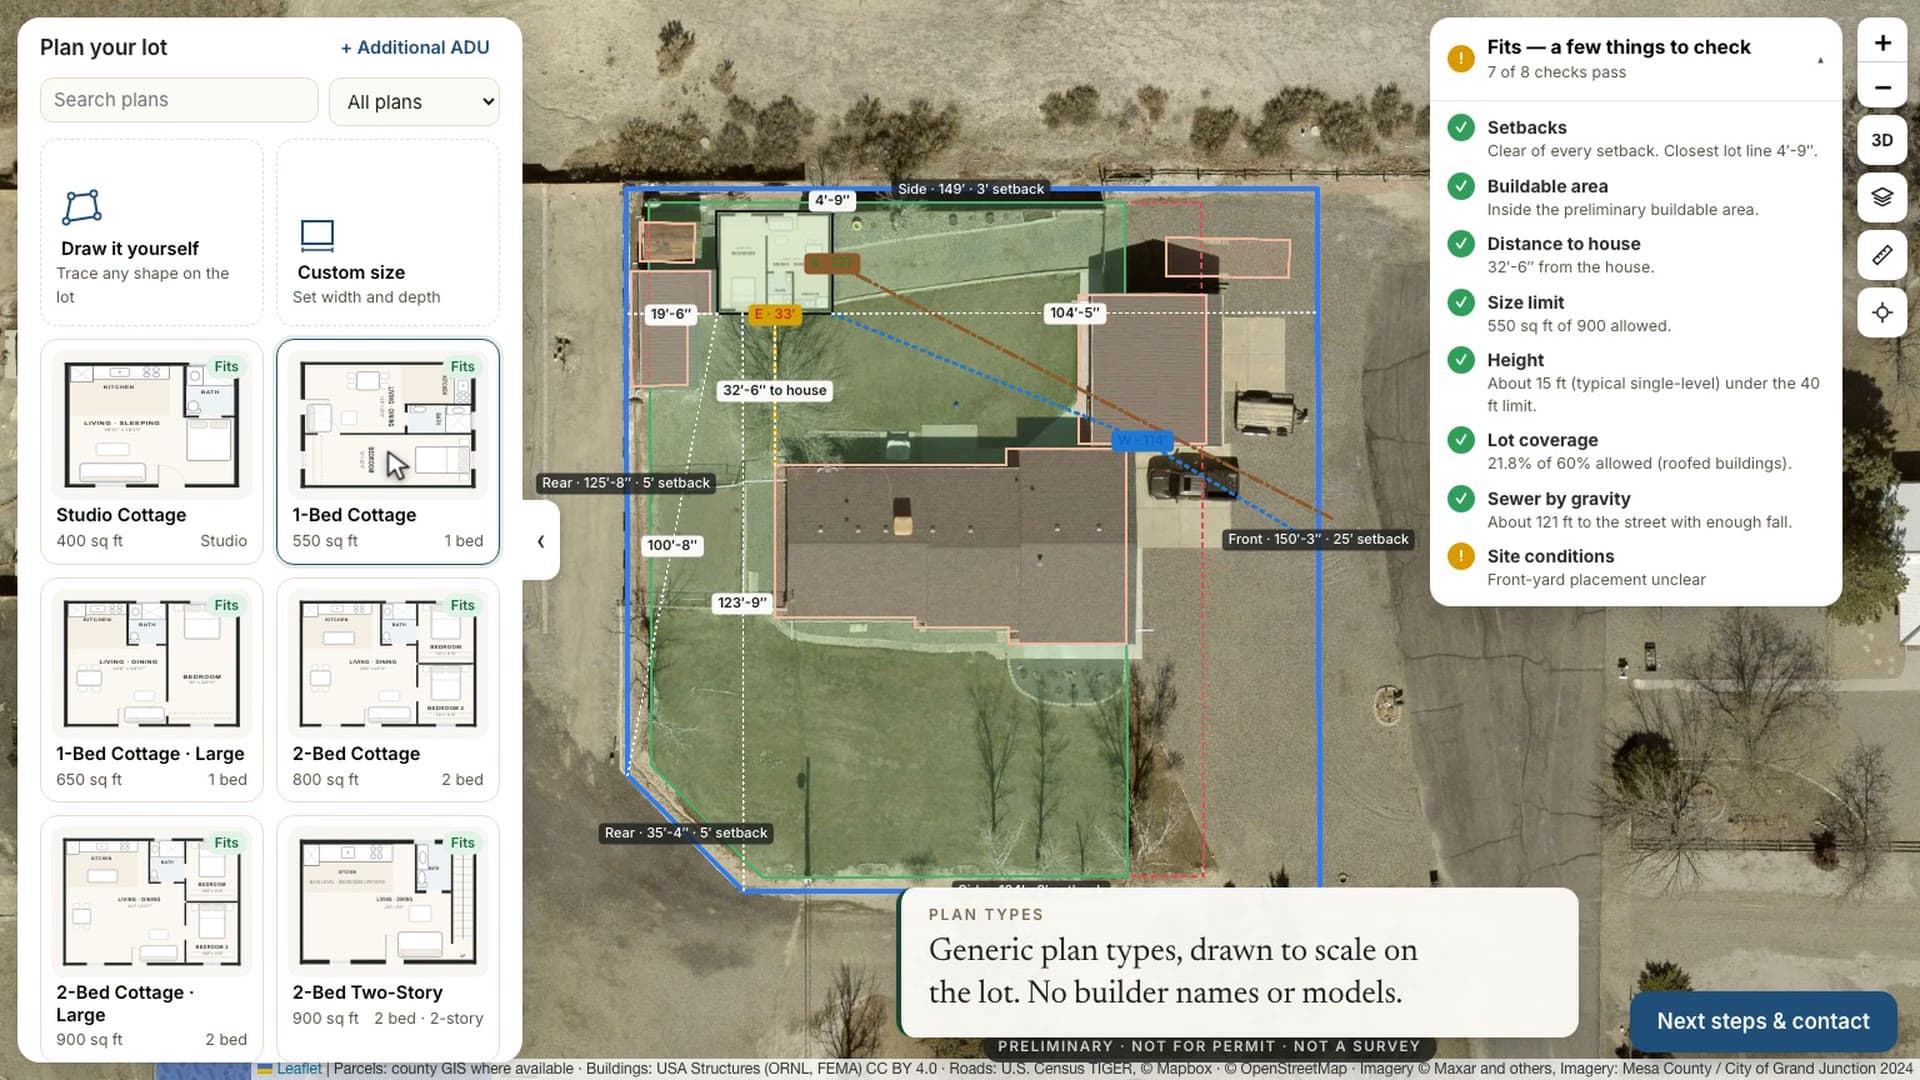This screenshot has width=1920, height=1080.
Task: Select the 1-Bed Cottage 550 sq ft plan
Action: [x=388, y=452]
